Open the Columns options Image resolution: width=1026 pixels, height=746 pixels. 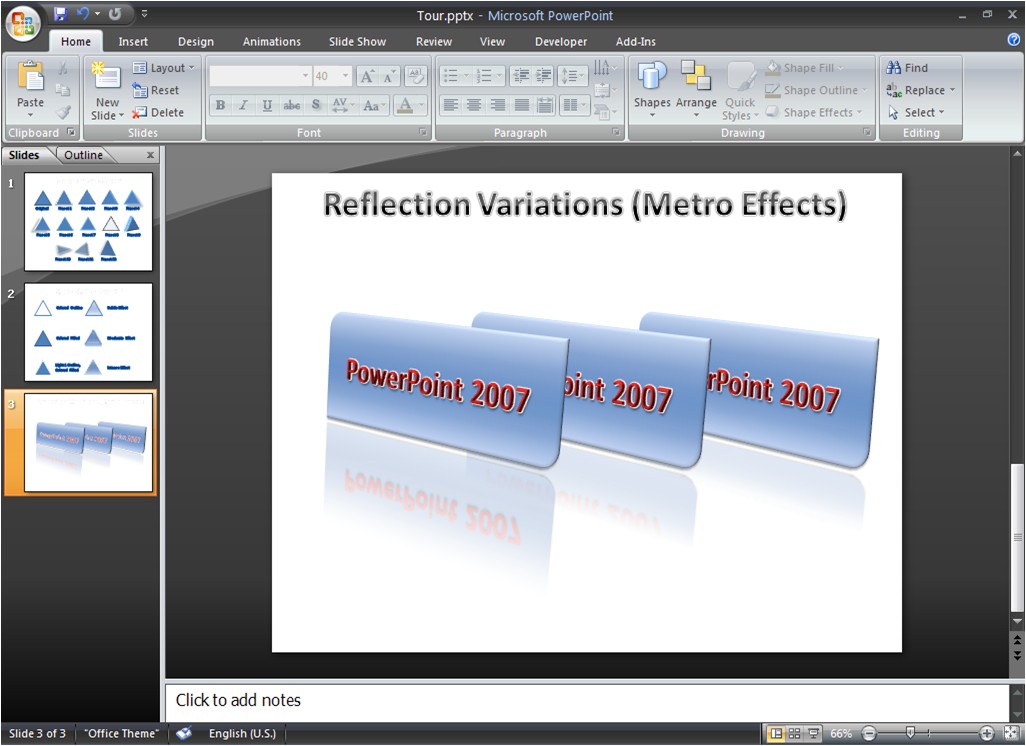[x=575, y=105]
